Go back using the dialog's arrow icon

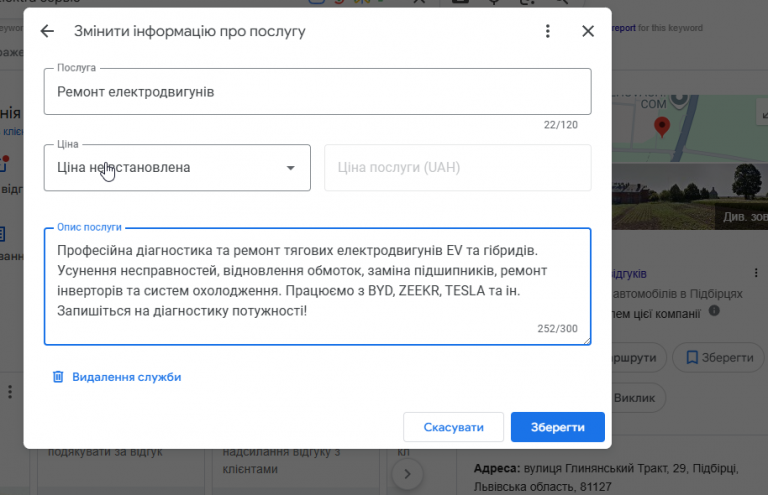tap(47, 31)
